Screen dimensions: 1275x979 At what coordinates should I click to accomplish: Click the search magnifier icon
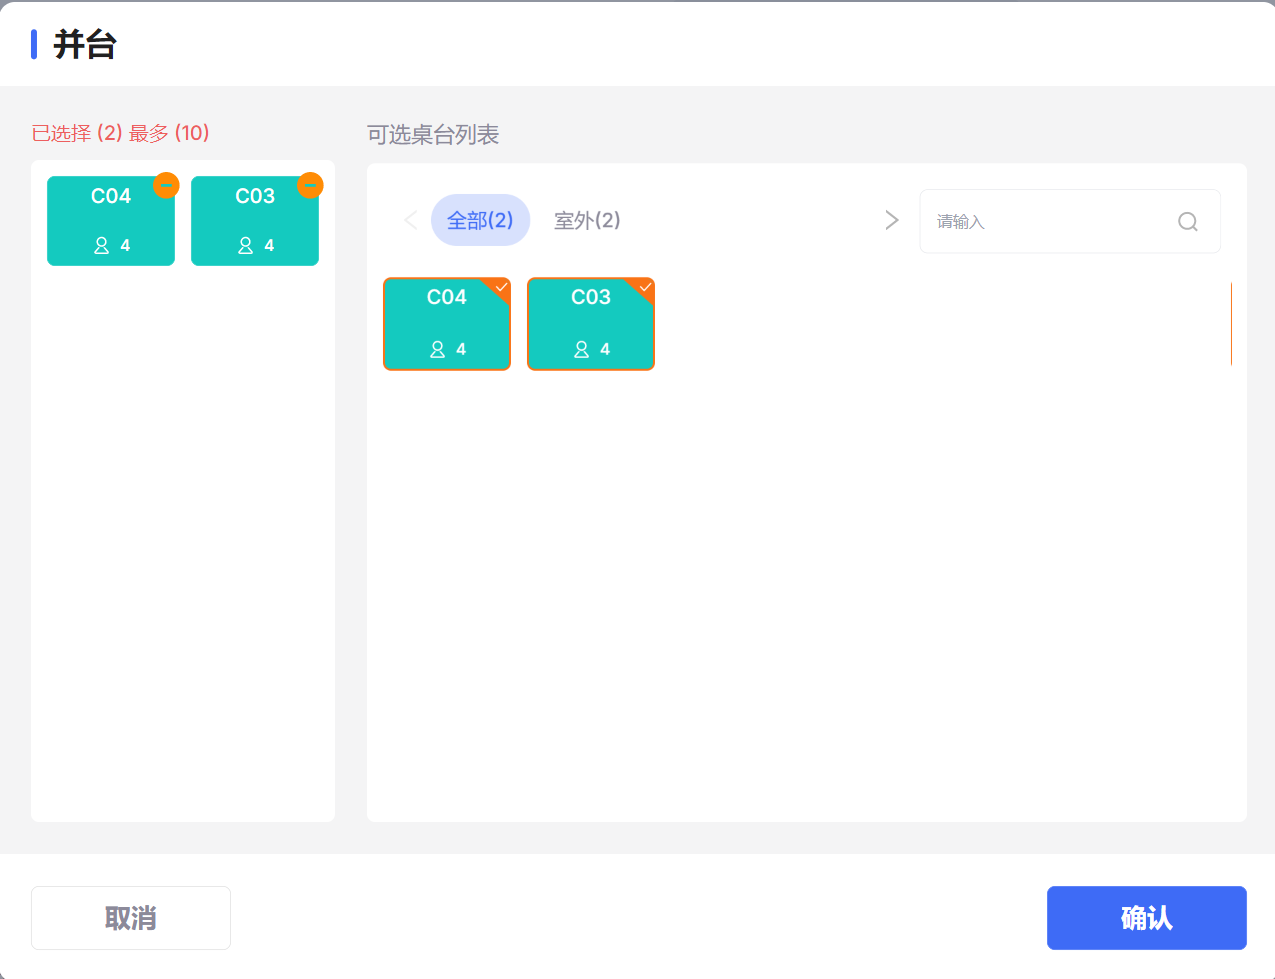coord(1187,222)
